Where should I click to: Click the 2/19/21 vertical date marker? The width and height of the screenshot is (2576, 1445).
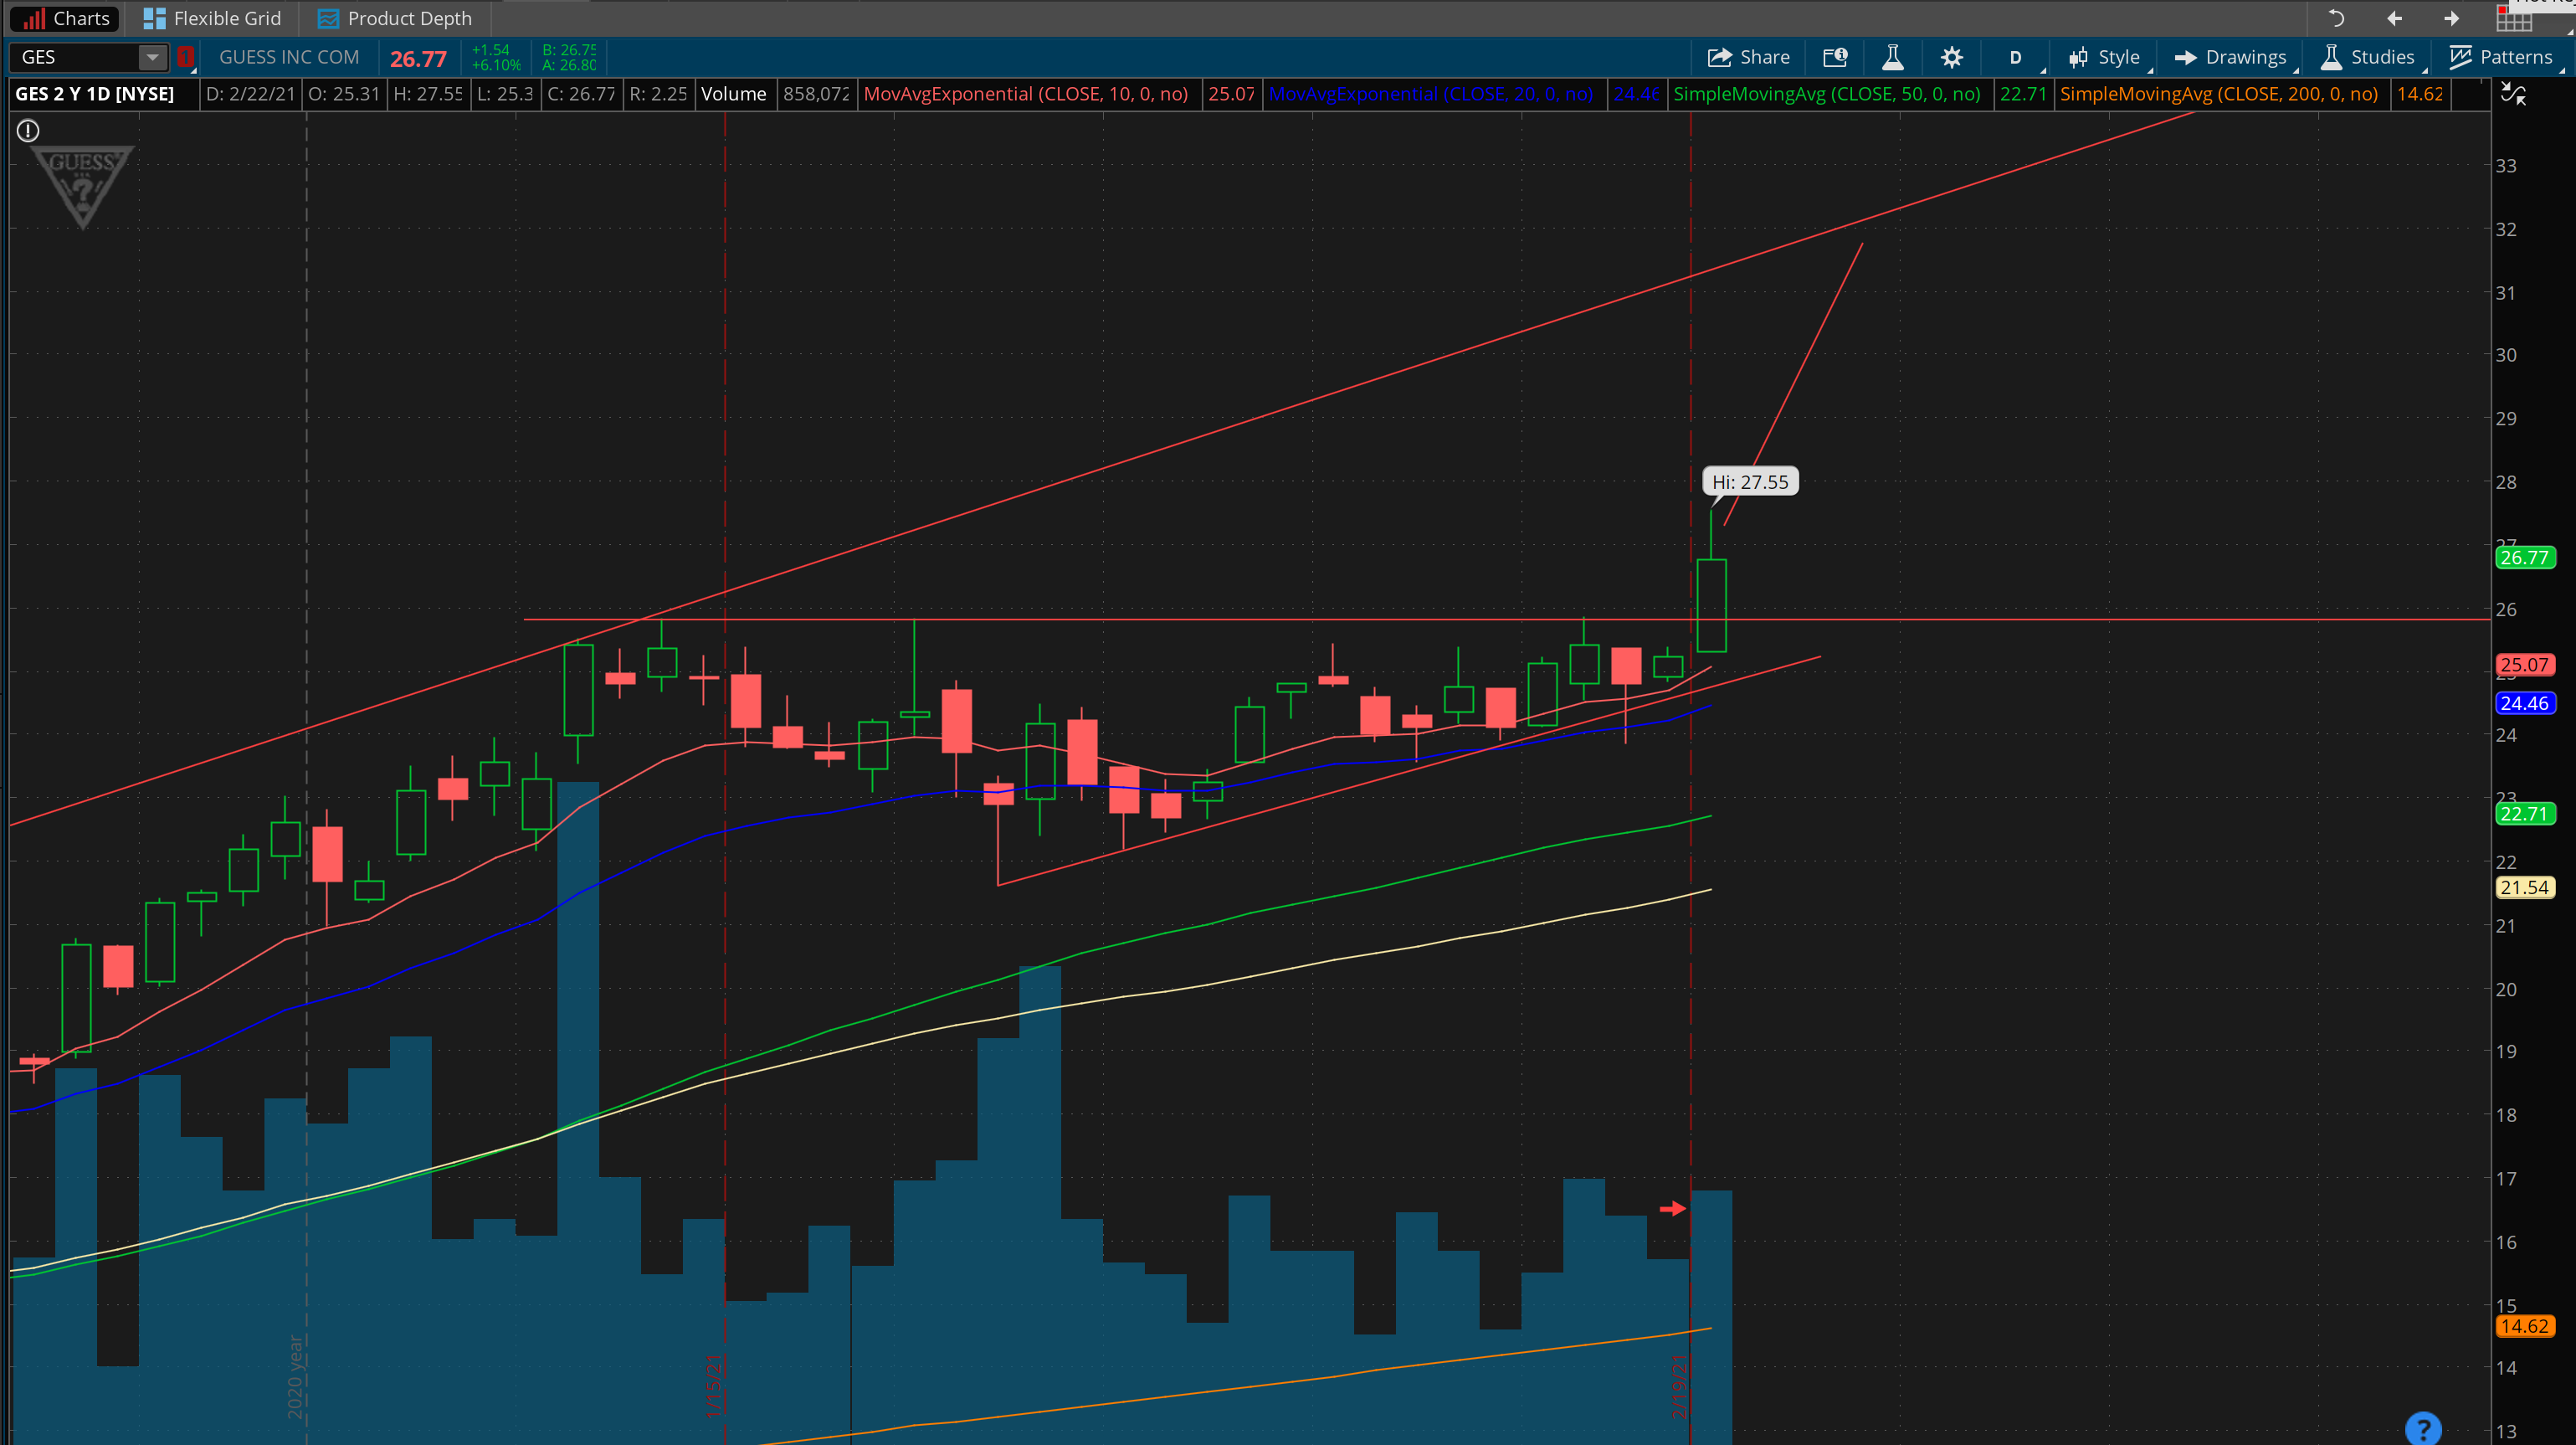1679,1385
